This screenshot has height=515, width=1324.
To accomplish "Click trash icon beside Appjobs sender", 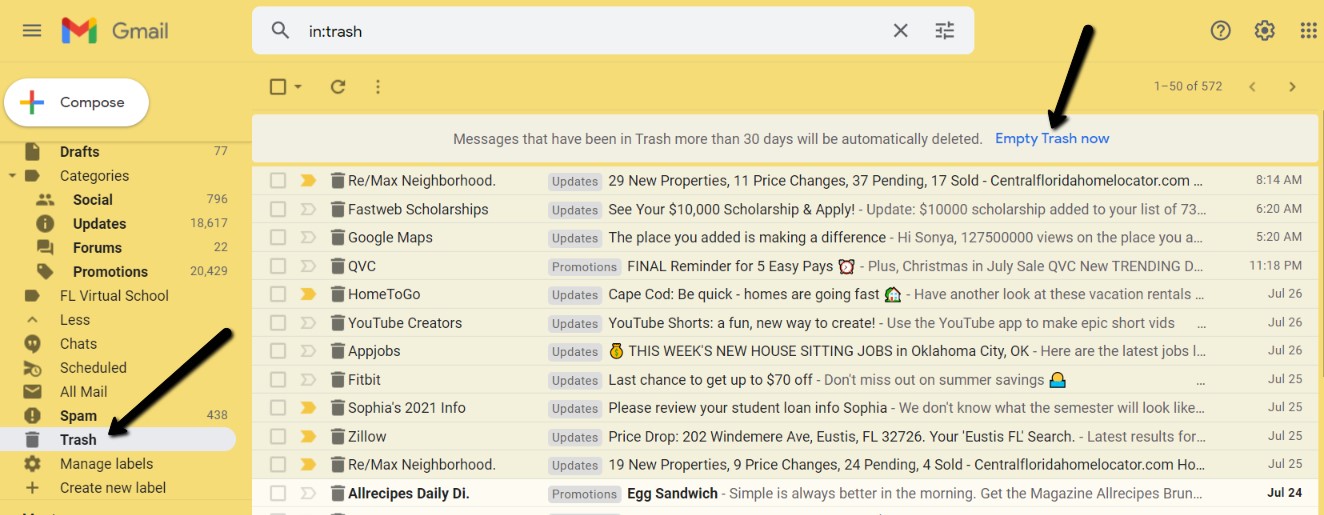I will click(x=336, y=351).
